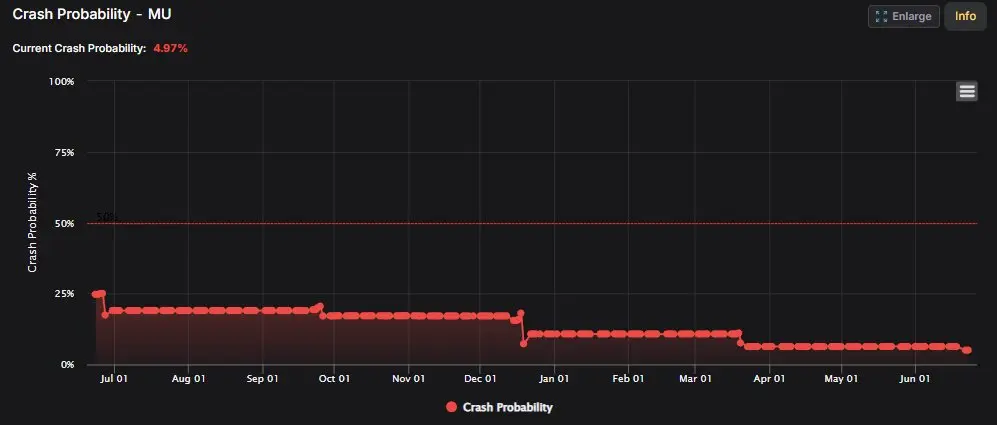Click the Feb 01 x-axis label
The height and width of the screenshot is (425, 997).
[x=628, y=379]
